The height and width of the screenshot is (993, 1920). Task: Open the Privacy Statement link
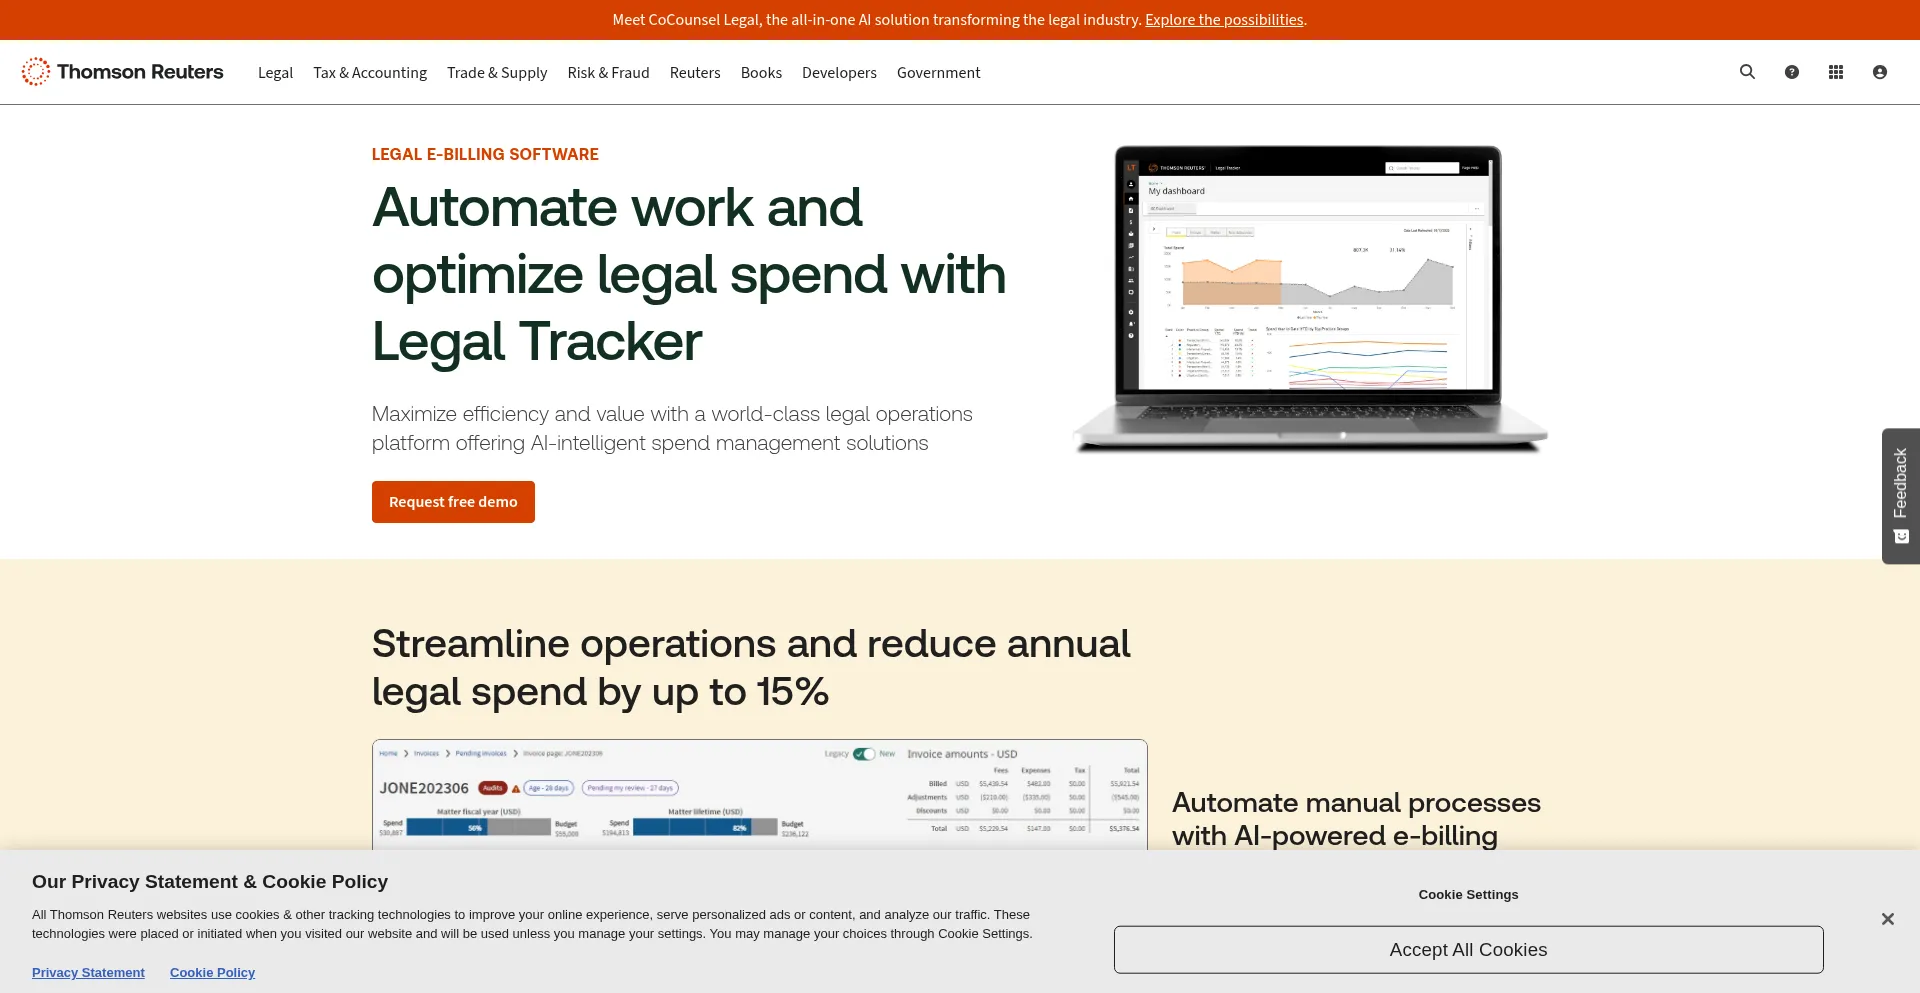(88, 973)
